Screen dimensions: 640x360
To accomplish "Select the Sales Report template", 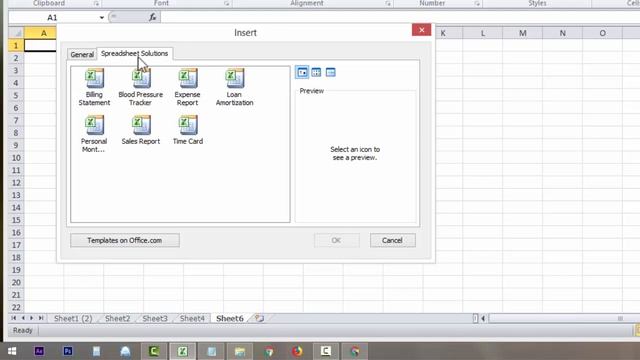I will coord(141,130).
